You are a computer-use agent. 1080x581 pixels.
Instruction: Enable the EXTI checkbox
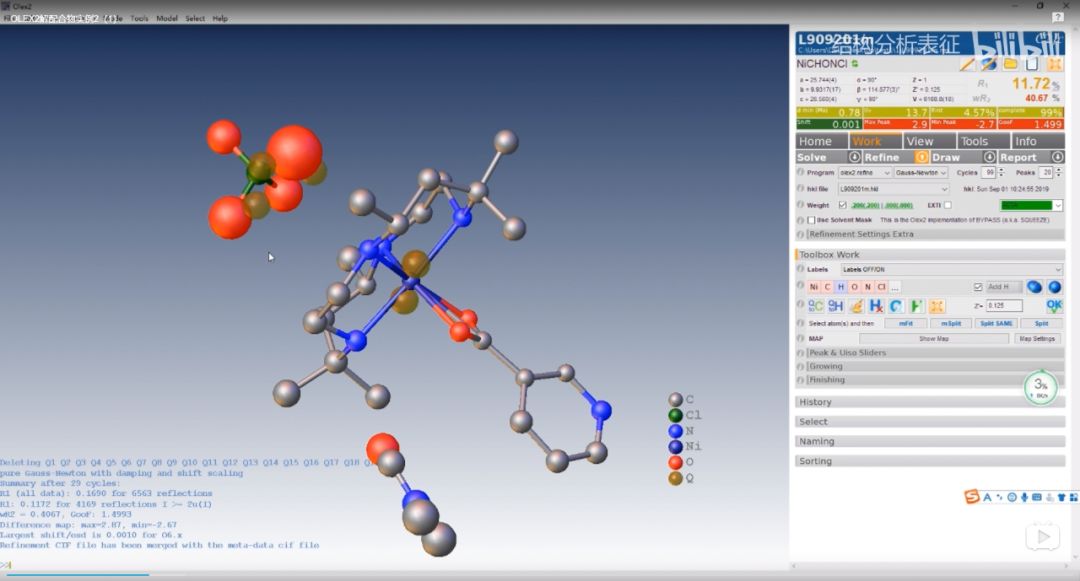pos(948,205)
